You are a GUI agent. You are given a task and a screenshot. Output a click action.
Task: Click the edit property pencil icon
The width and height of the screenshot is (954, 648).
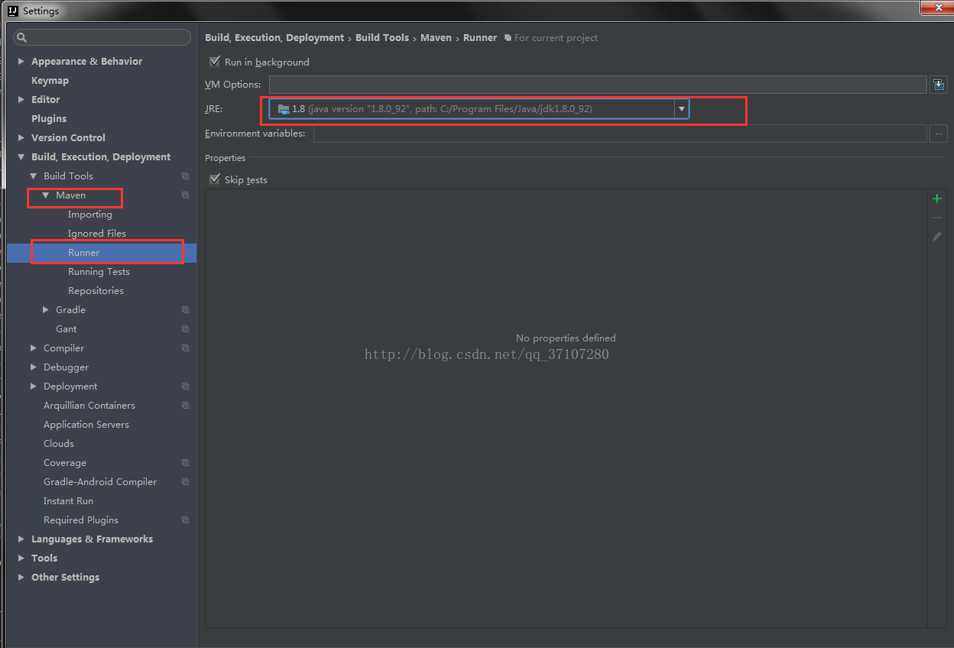(x=936, y=237)
